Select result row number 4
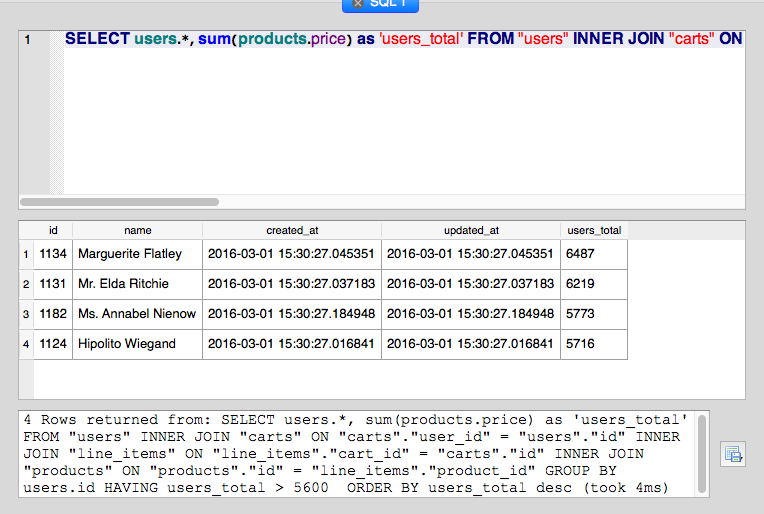Image resolution: width=764 pixels, height=514 pixels. coord(26,344)
